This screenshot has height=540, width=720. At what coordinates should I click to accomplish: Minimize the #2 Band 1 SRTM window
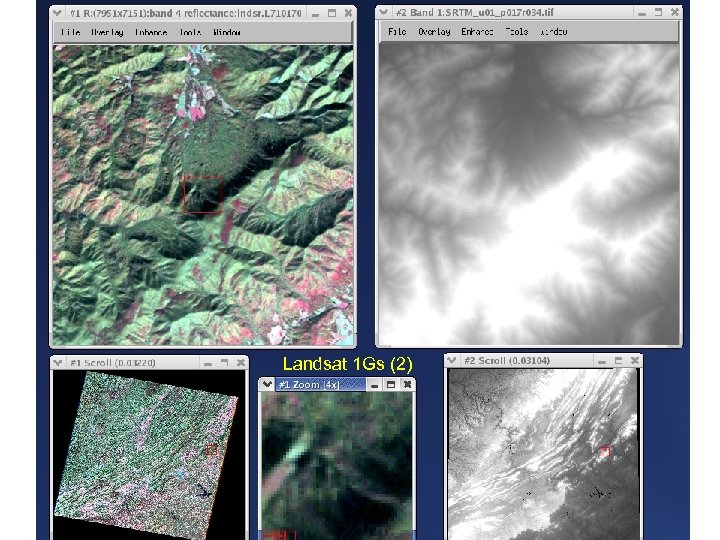point(642,13)
